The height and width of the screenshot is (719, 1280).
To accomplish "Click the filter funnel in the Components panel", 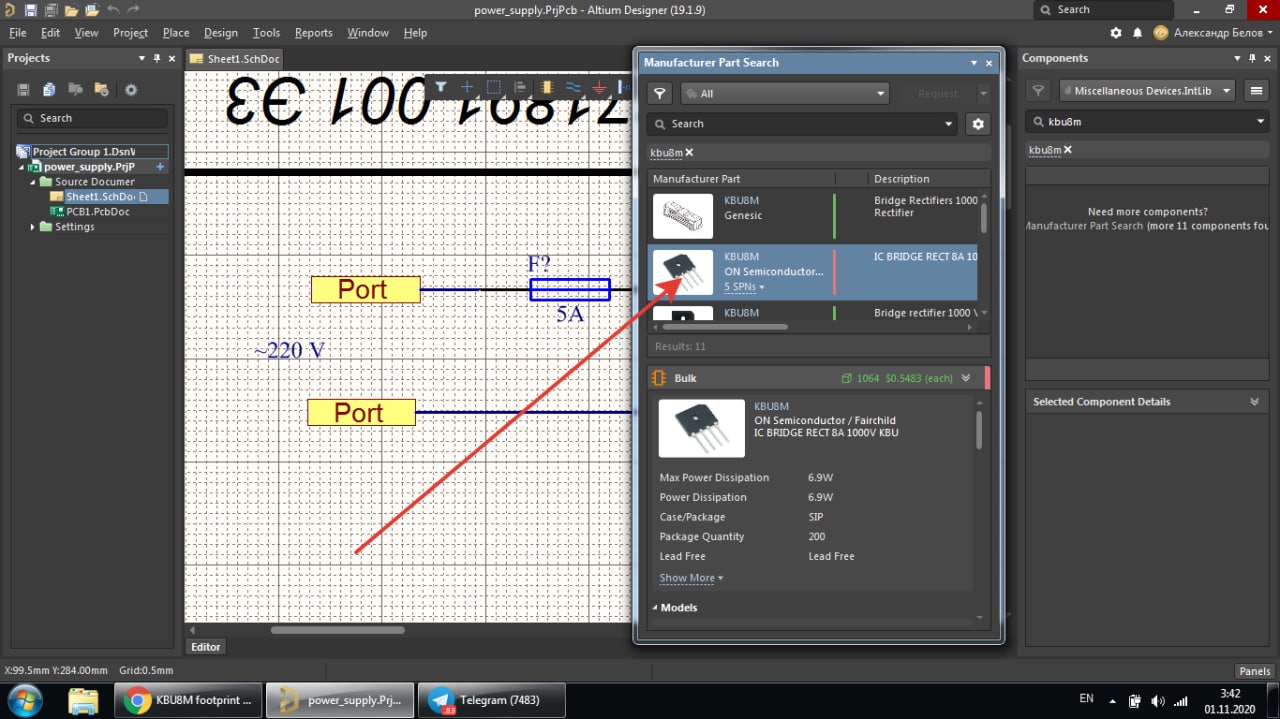I will pyautogui.click(x=1039, y=91).
